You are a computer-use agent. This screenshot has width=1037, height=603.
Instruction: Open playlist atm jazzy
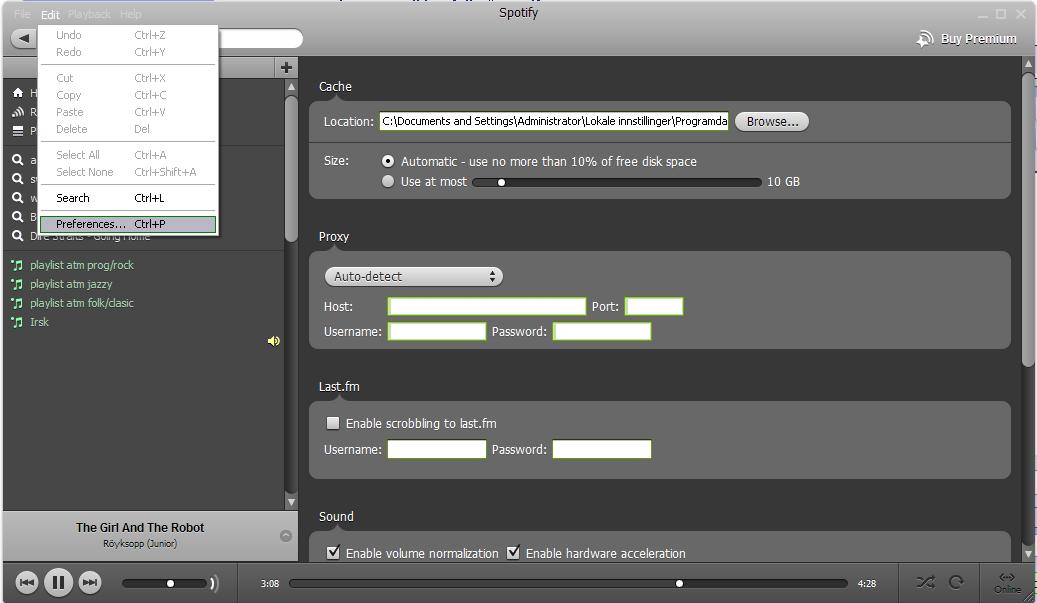click(x=71, y=284)
